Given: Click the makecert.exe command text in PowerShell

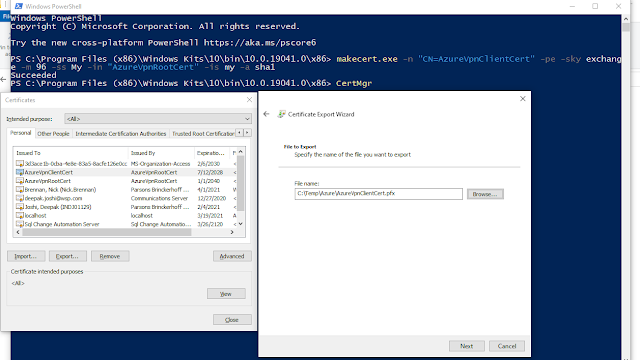Looking at the screenshot, I should pos(367,59).
